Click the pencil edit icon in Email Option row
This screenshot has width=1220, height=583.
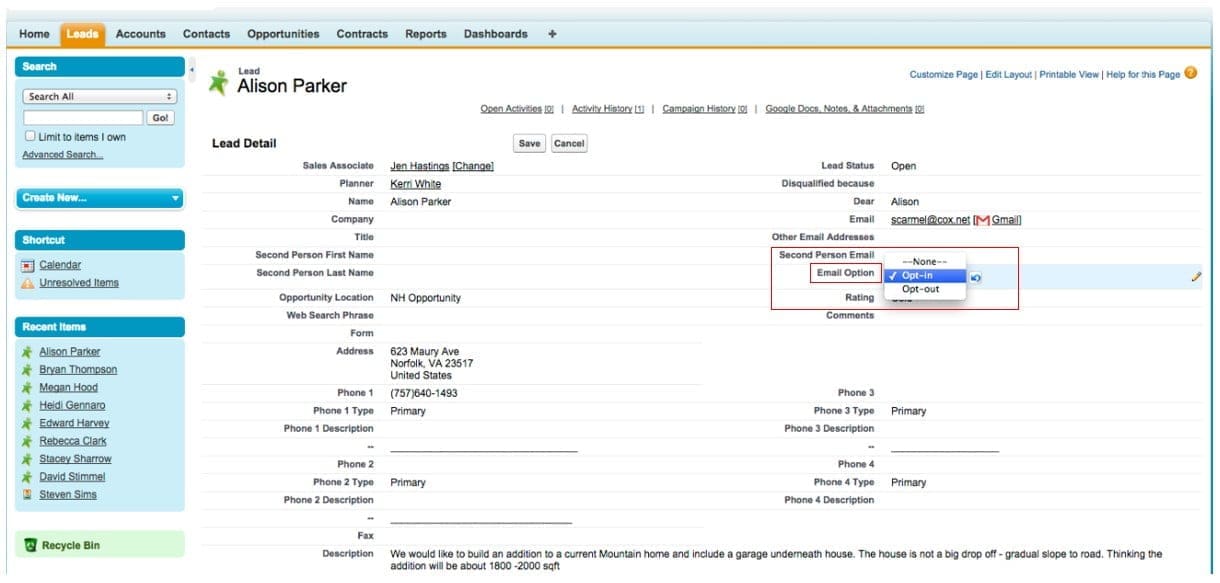click(1196, 277)
